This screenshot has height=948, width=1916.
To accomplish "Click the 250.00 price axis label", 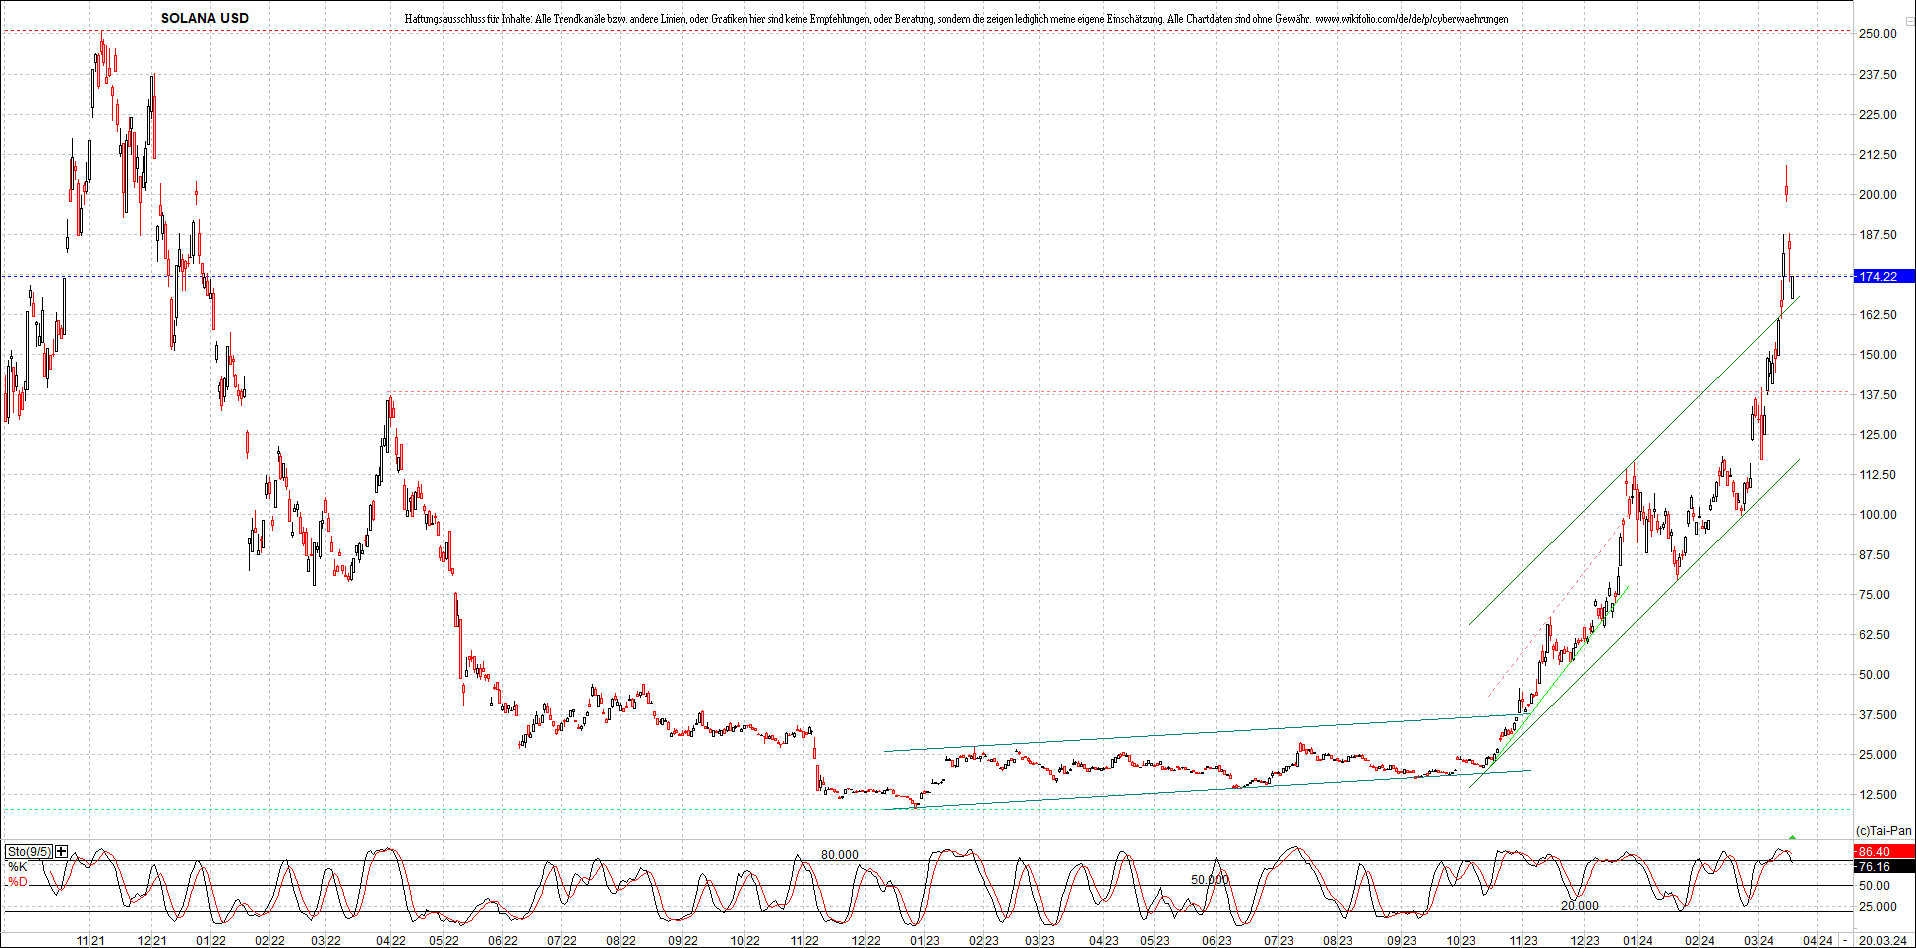I will tap(1878, 34).
